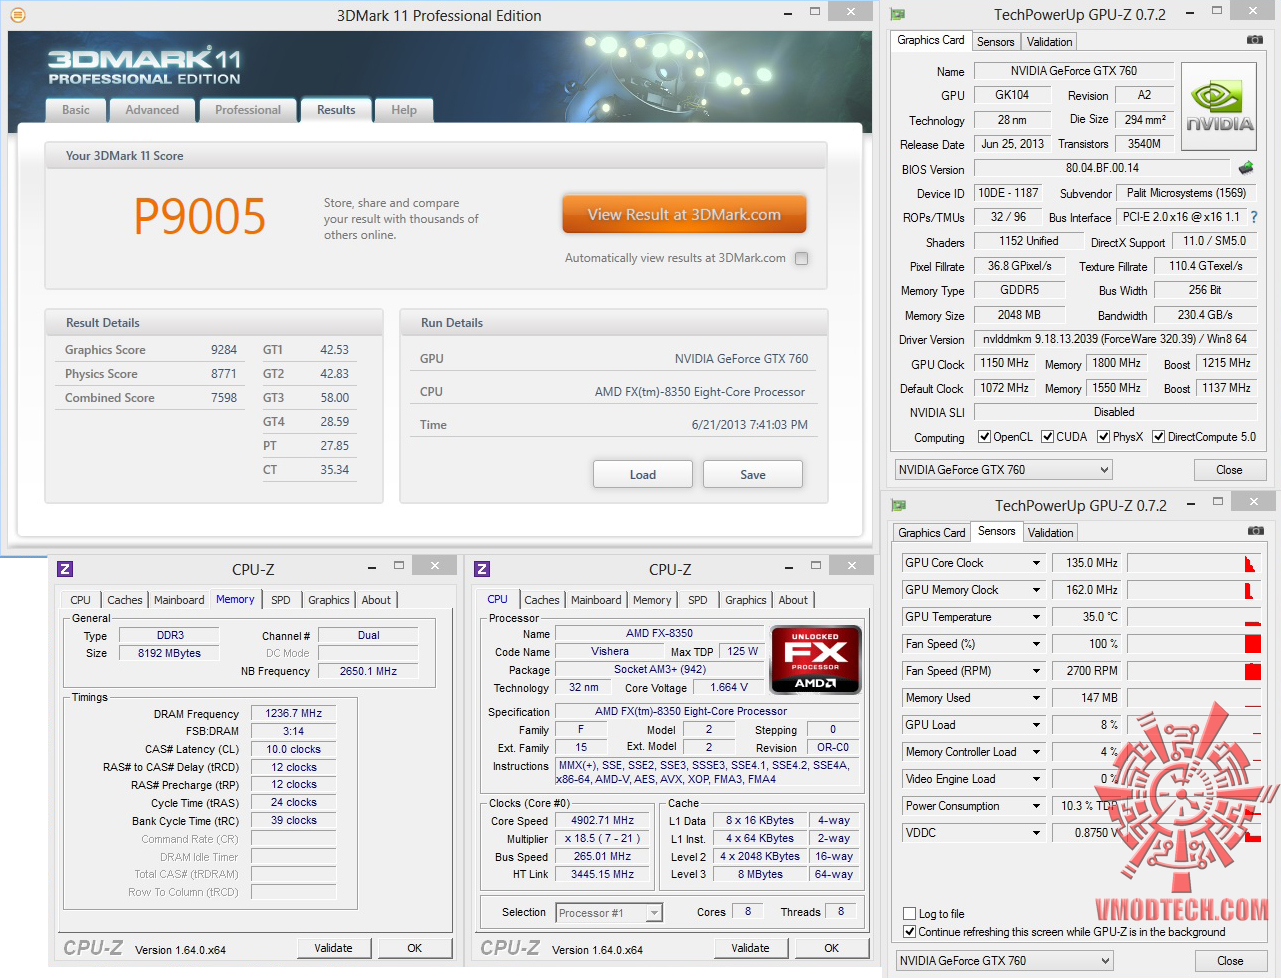This screenshot has height=978, width=1281.
Task: Click the BIOS save chip icon in GPU-Z
Action: tap(1246, 168)
